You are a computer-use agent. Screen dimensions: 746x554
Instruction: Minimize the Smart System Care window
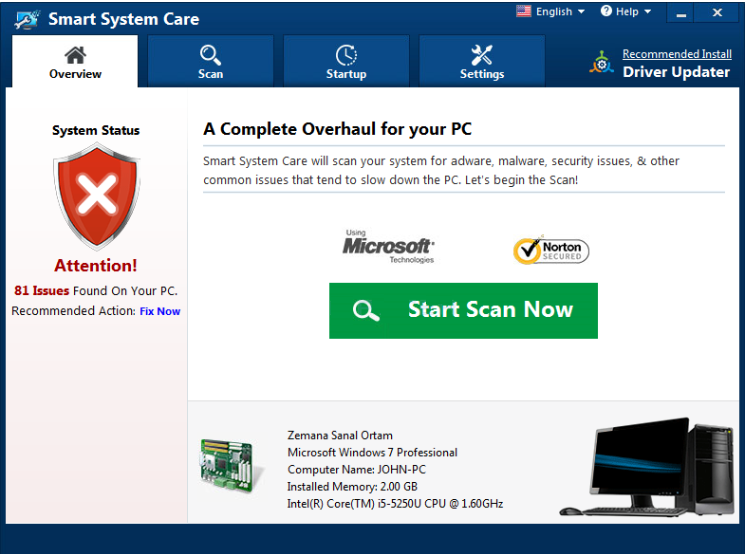681,13
